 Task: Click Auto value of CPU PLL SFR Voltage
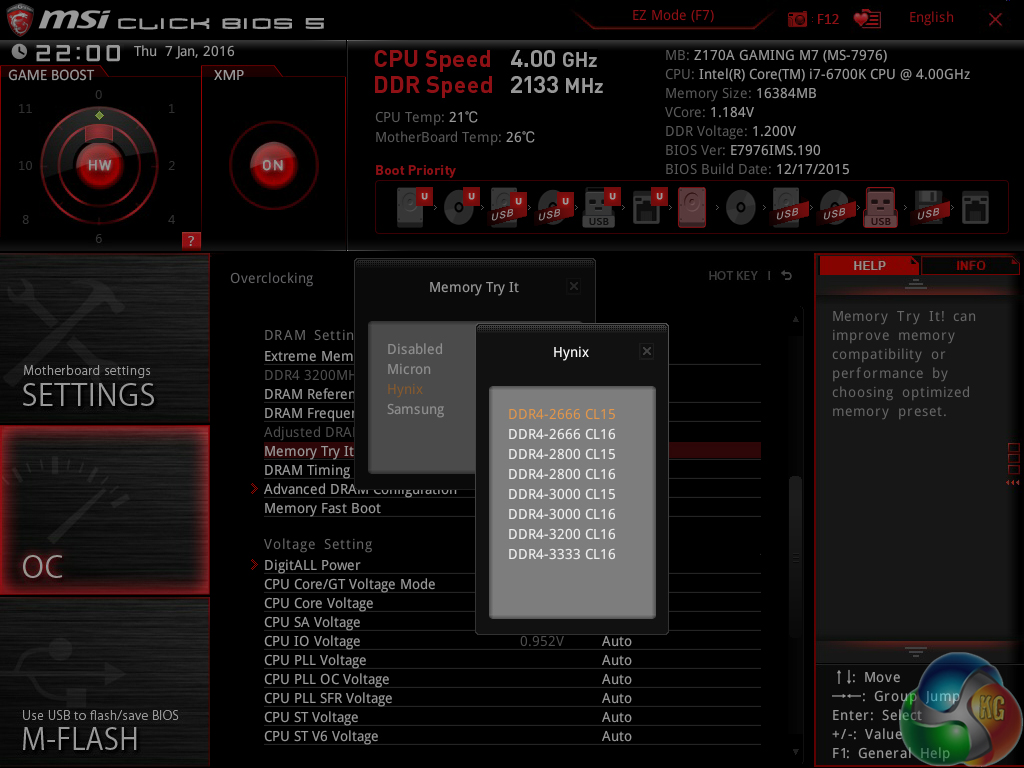pyautogui.click(x=616, y=698)
